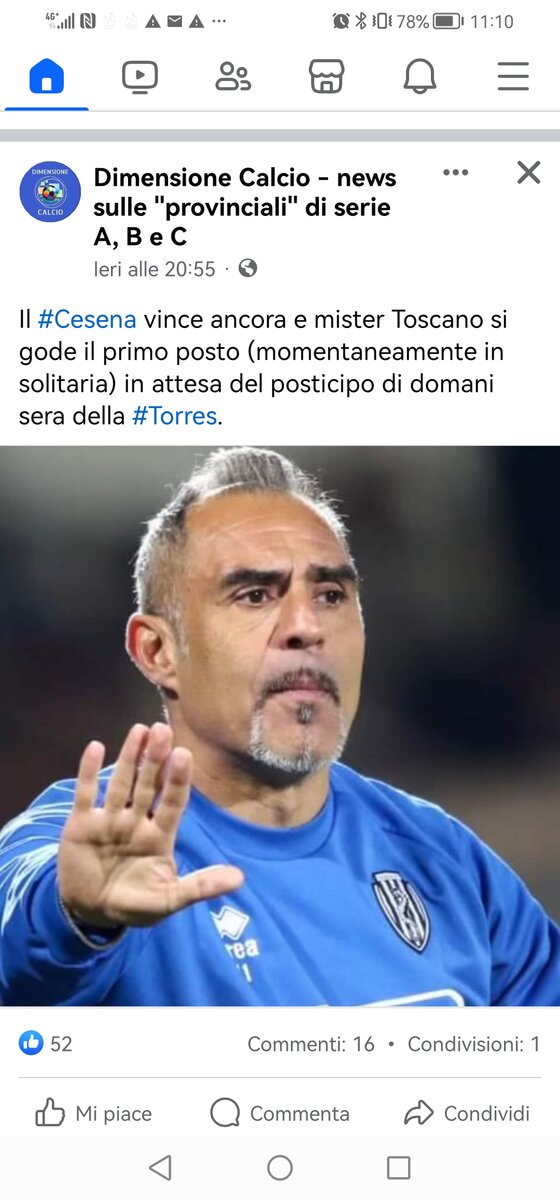Open the Dimensione Calcio page name
This screenshot has width=560, height=1200.
coord(245,207)
